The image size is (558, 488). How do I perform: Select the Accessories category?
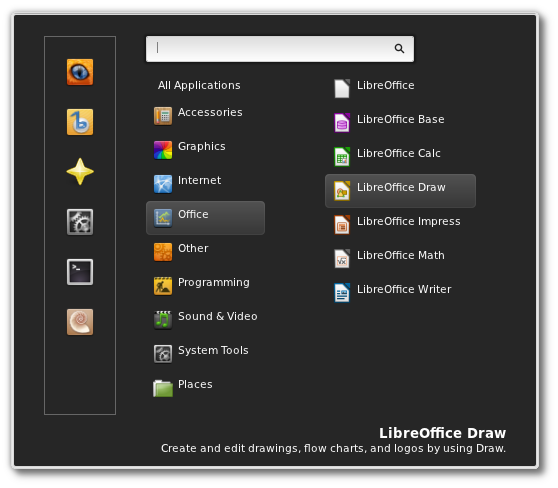[x=205, y=116]
